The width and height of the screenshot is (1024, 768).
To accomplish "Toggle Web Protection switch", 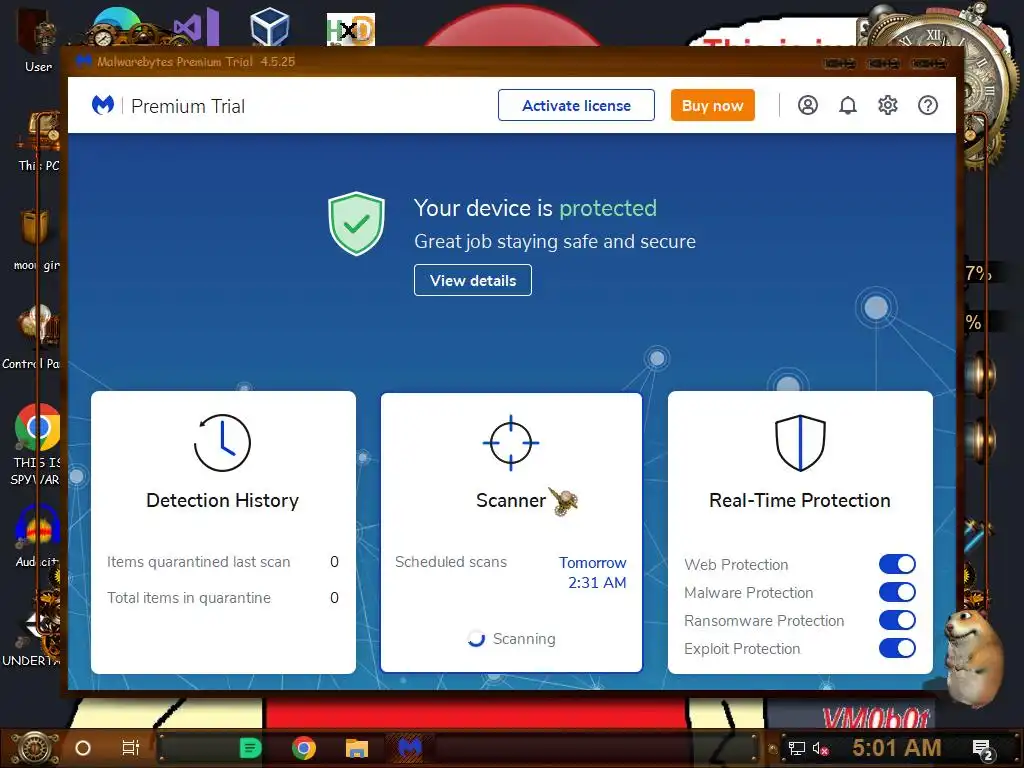I will click(x=897, y=564).
